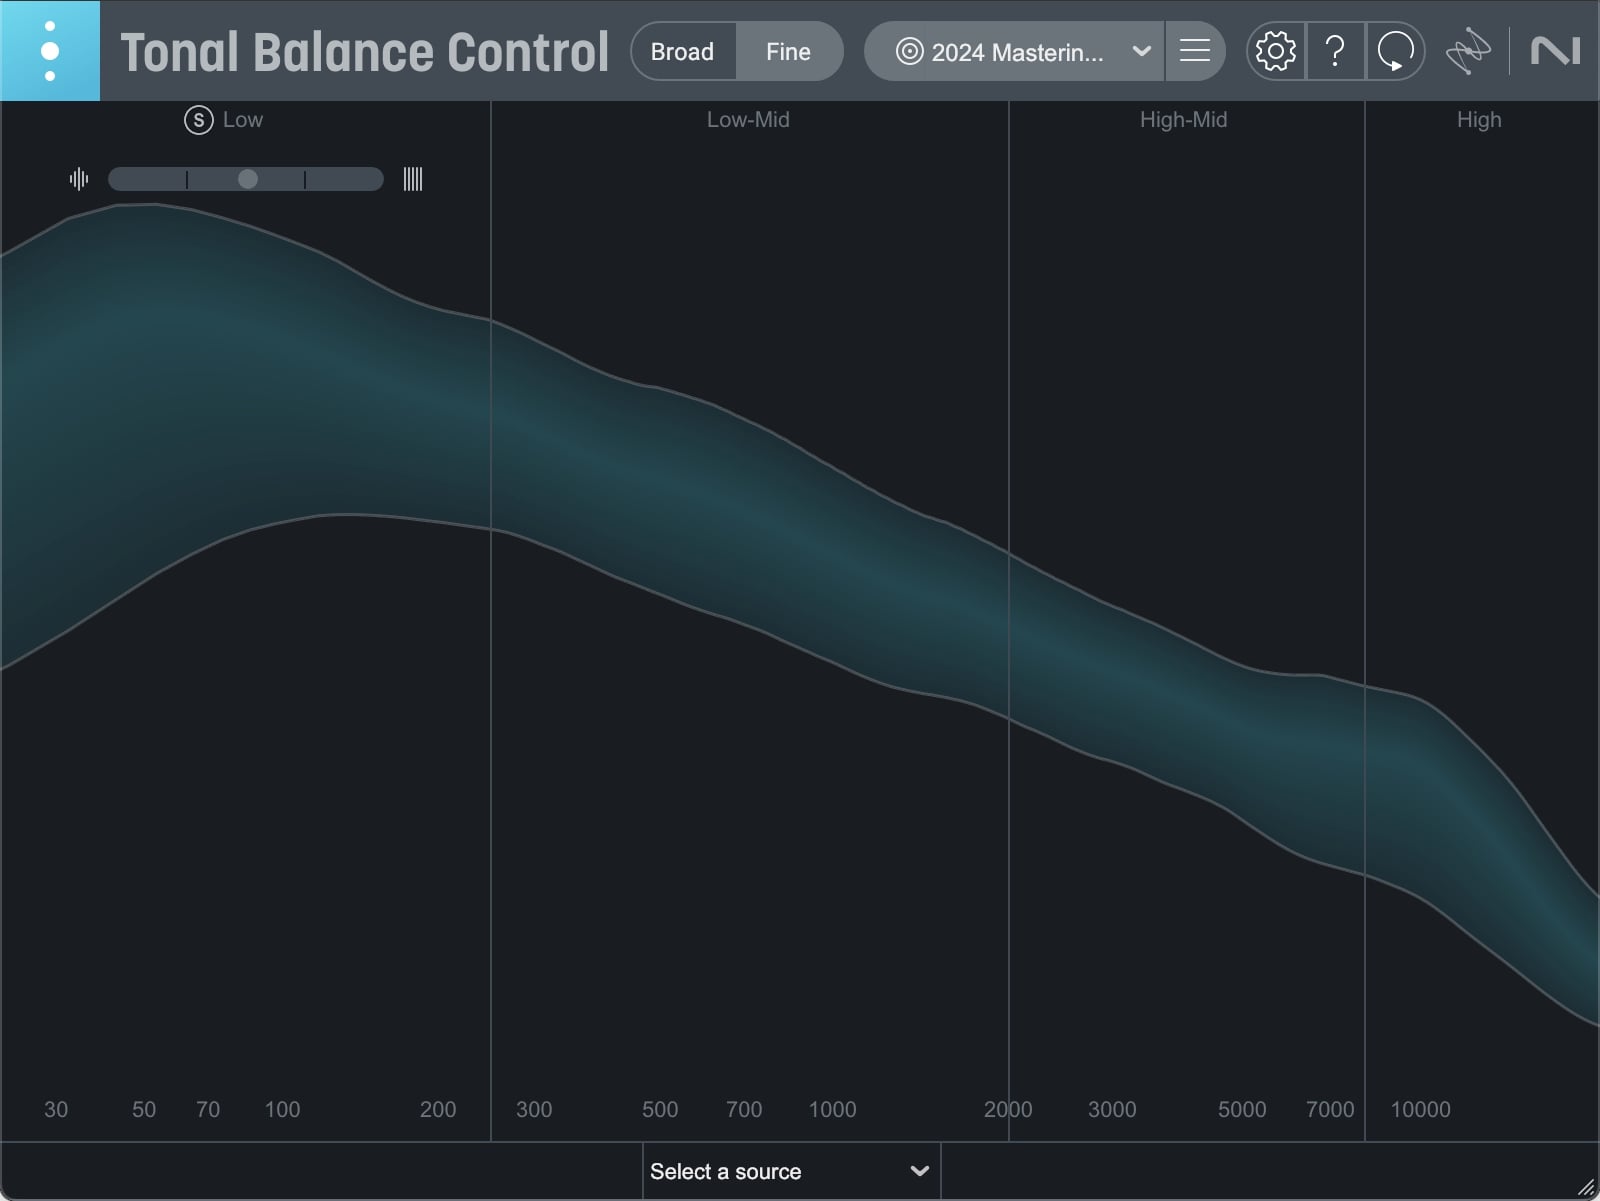
Task: Click the Tonal Balance Control title
Action: coord(365,52)
